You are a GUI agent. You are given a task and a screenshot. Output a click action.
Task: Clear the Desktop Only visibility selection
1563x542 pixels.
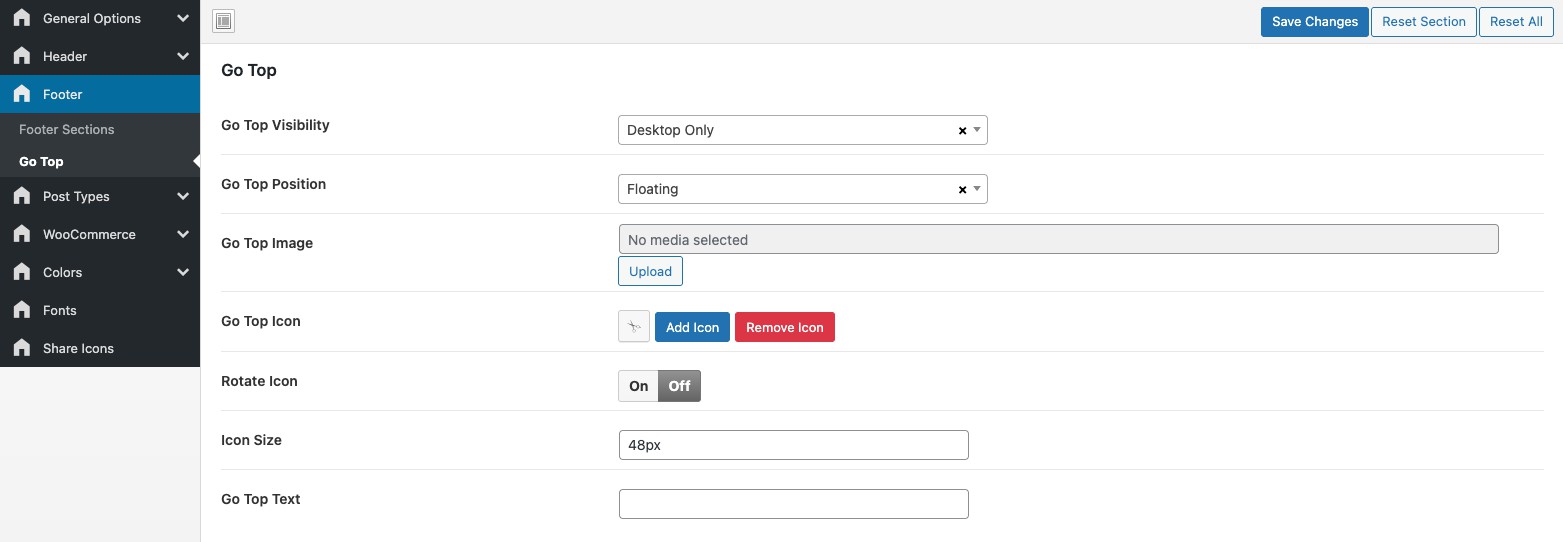[x=962, y=131]
